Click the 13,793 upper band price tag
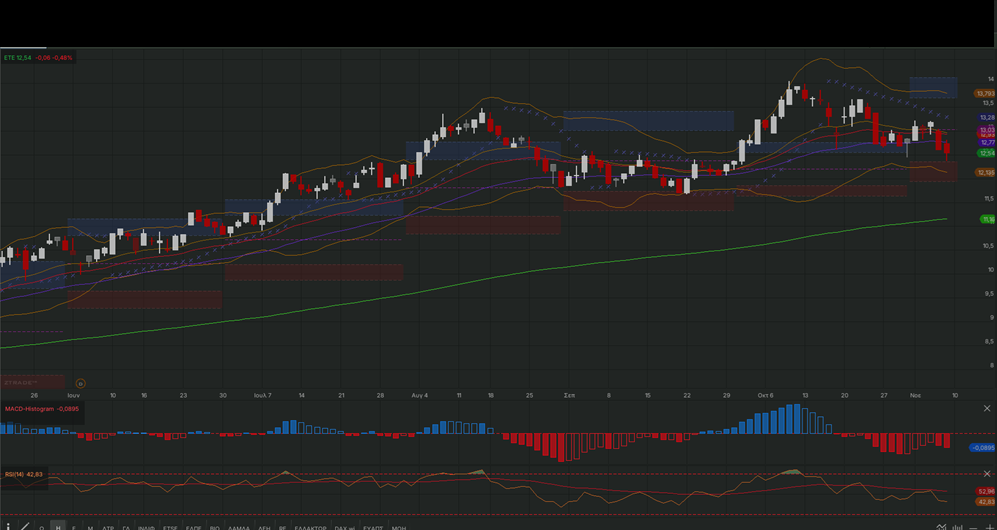This screenshot has height=530, width=997. click(x=985, y=93)
